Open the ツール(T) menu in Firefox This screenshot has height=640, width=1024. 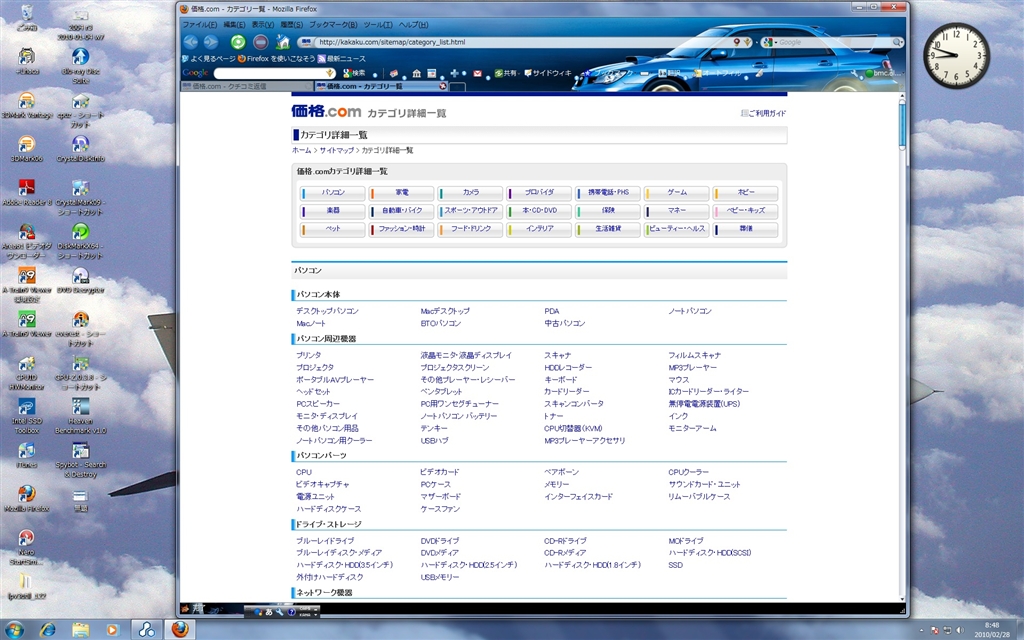pyautogui.click(x=378, y=24)
